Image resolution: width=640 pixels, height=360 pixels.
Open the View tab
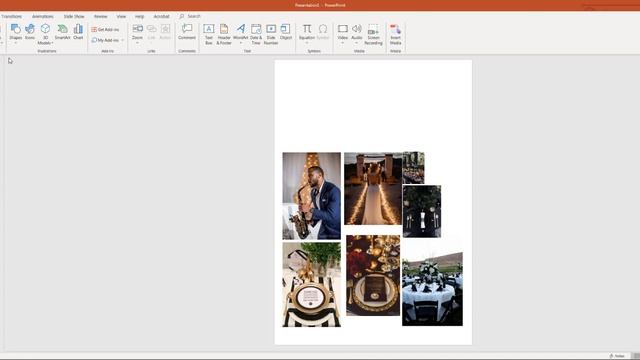pos(121,16)
